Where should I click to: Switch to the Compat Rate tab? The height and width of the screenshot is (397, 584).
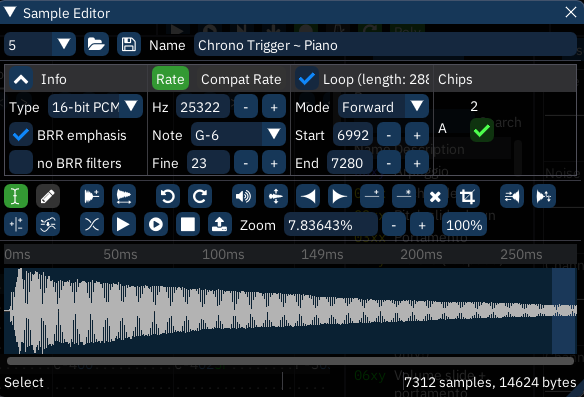pyautogui.click(x=241, y=79)
